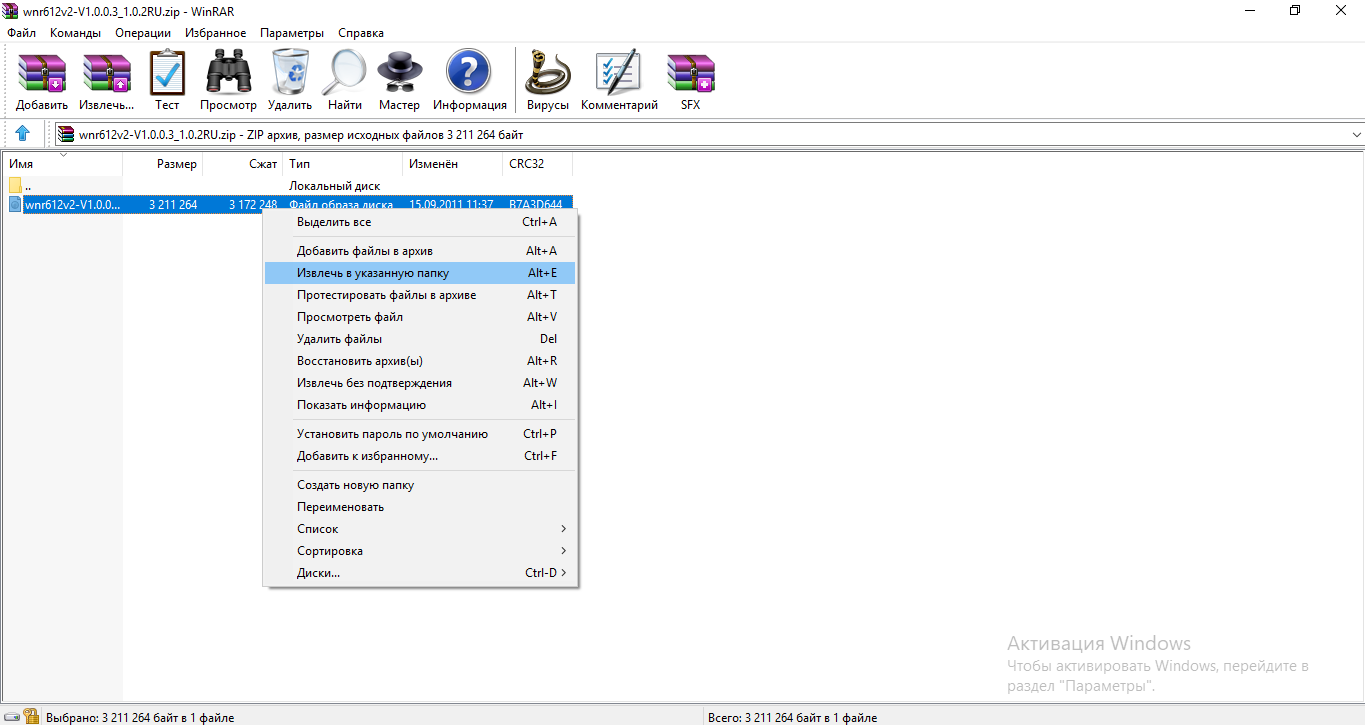Open the Операции menu
The image size is (1365, 725).
(143, 33)
